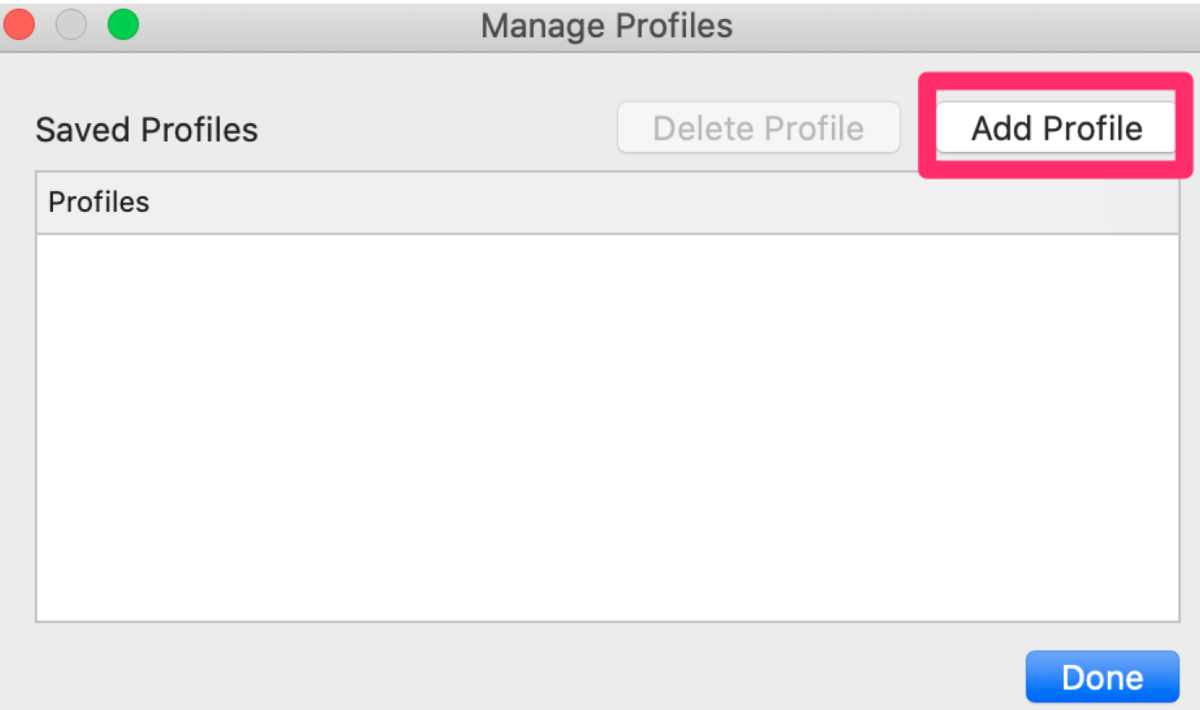Image resolution: width=1200 pixels, height=710 pixels.
Task: Click the Add Profile button
Action: [x=1056, y=128]
